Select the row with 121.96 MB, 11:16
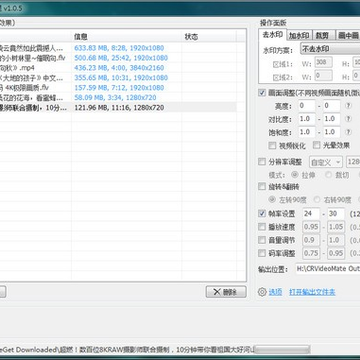Viewport: 360px width, 360px height. click(118, 108)
